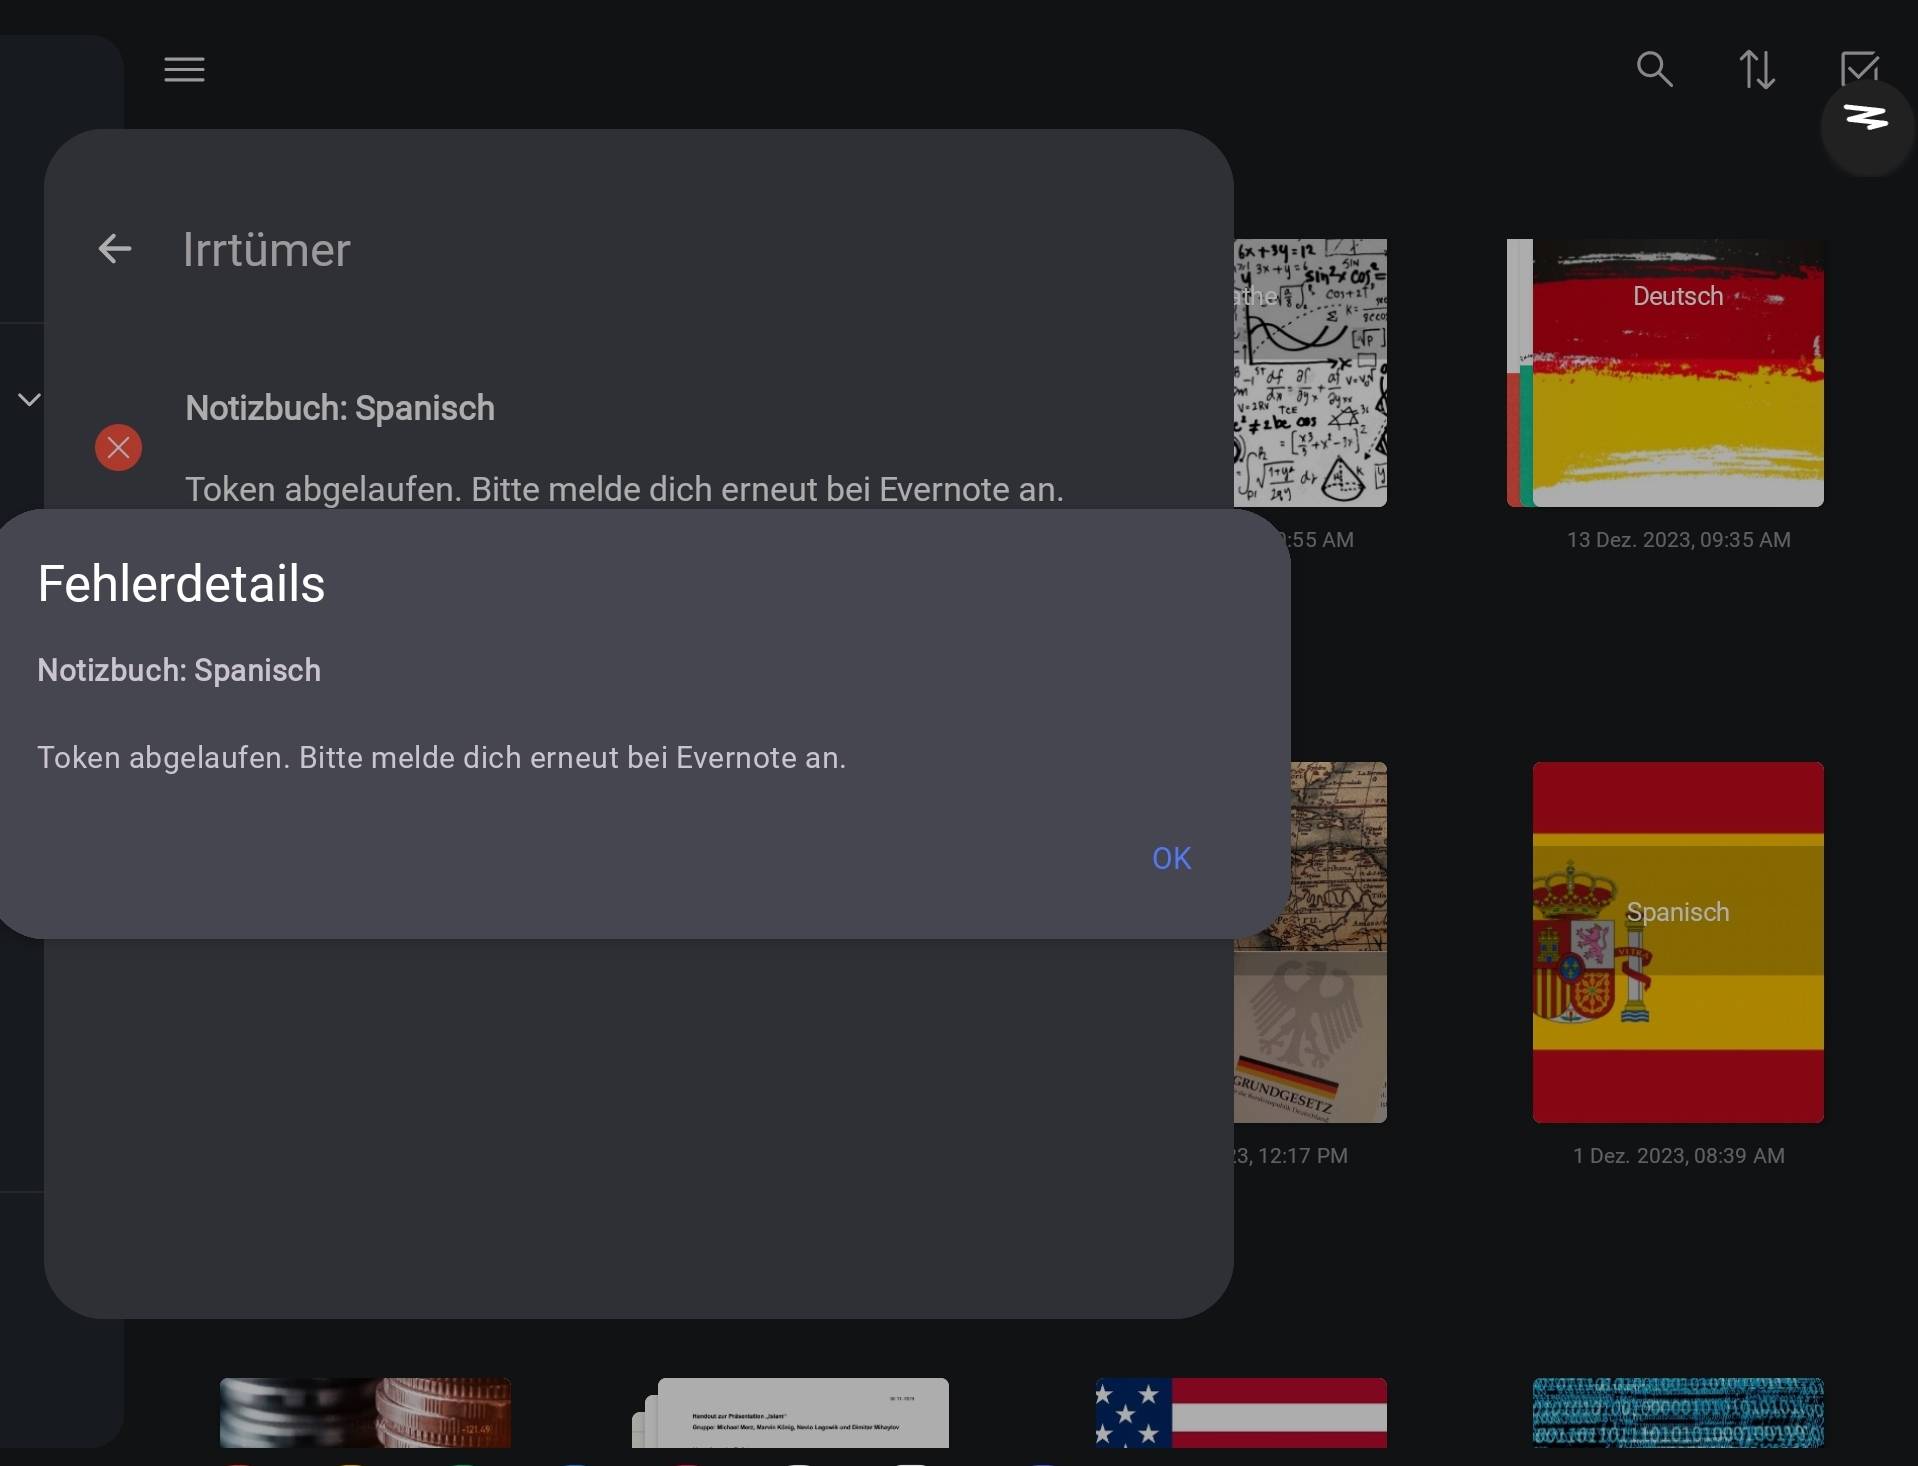Open the hamburger navigation menu

coord(184,70)
